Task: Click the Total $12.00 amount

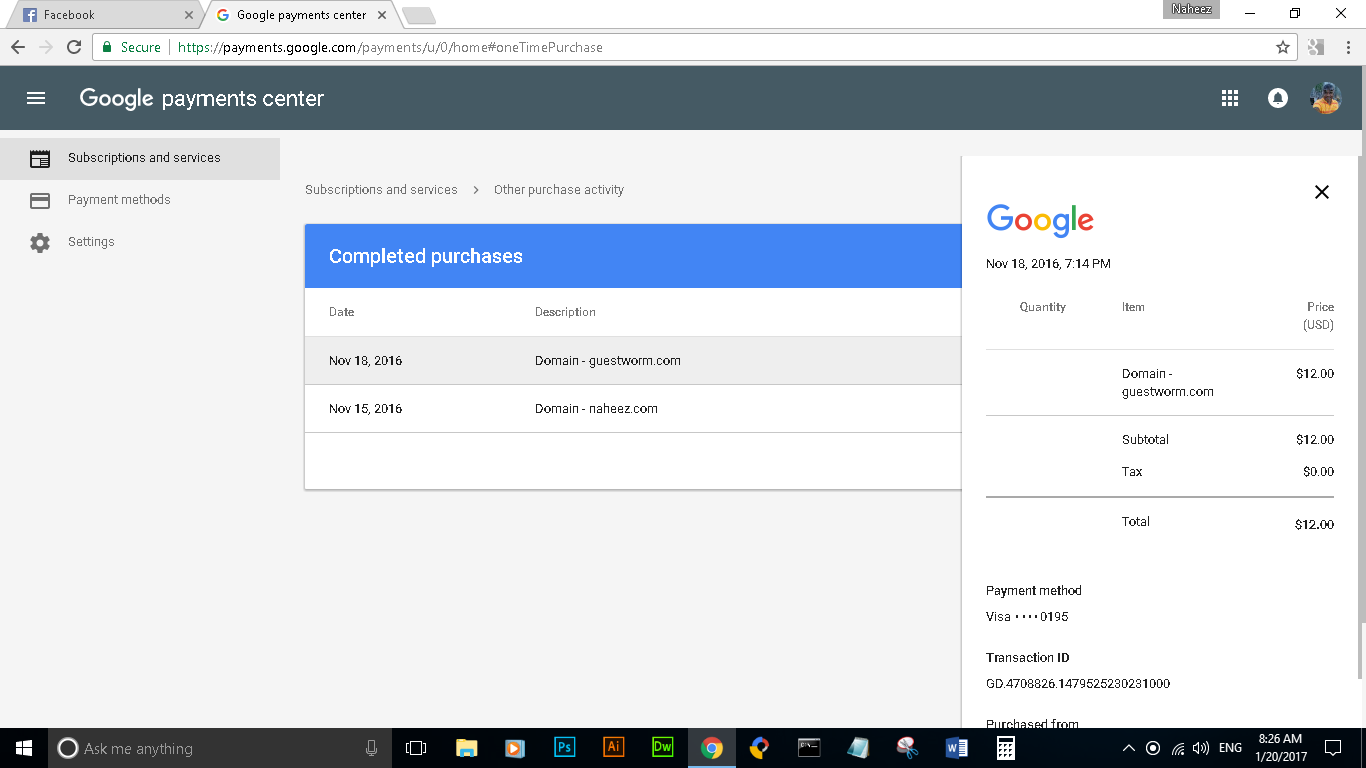Action: (x=1314, y=524)
